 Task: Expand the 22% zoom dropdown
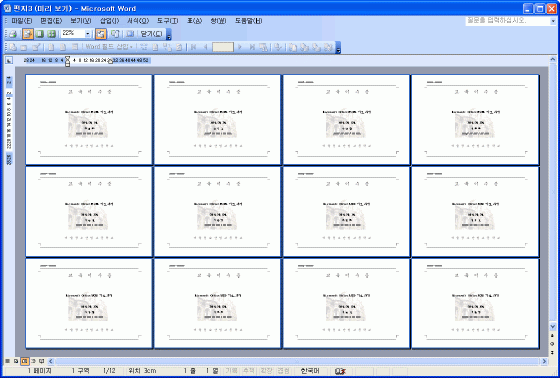coord(88,34)
